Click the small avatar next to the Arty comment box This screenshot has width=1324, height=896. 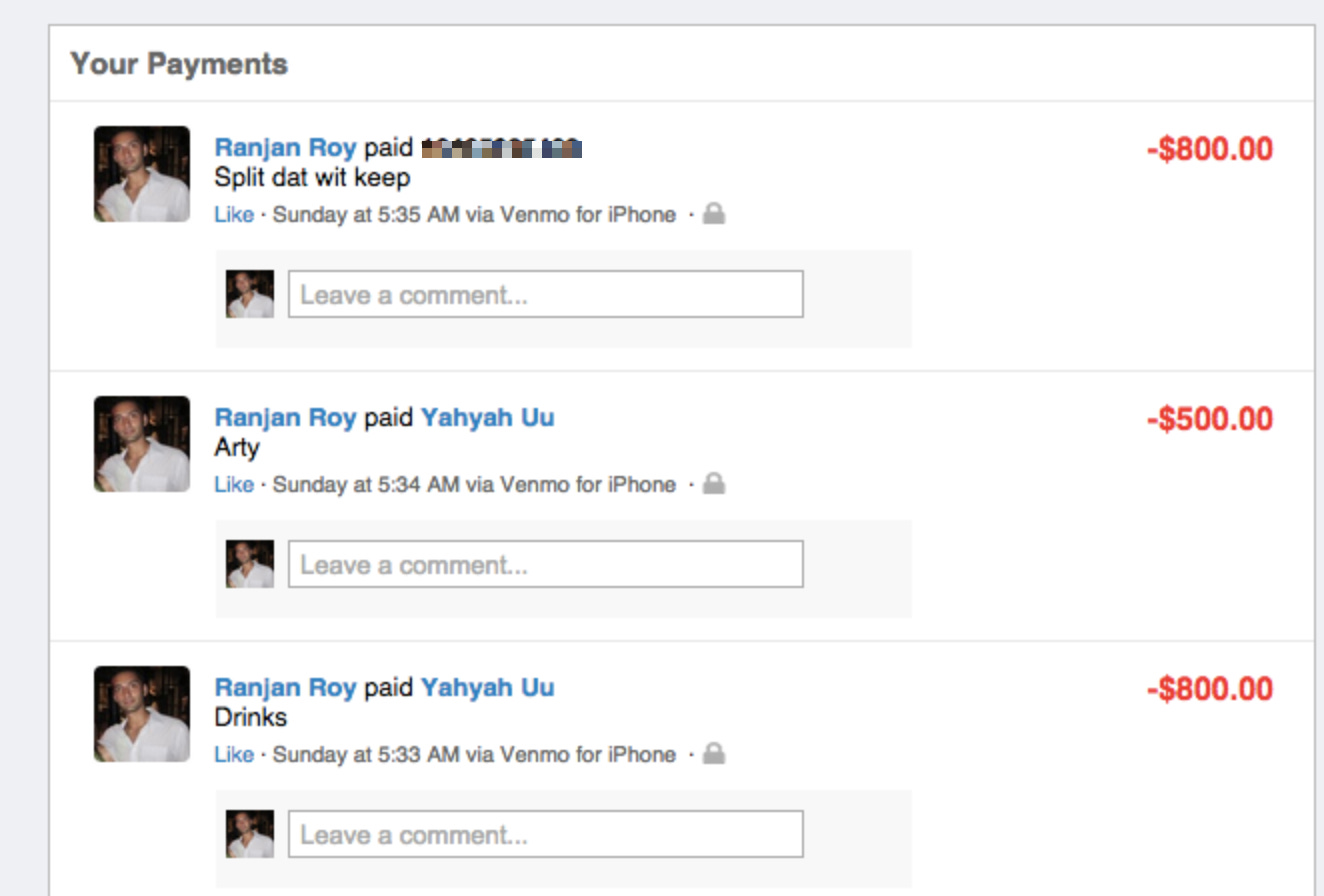pyautogui.click(x=250, y=564)
